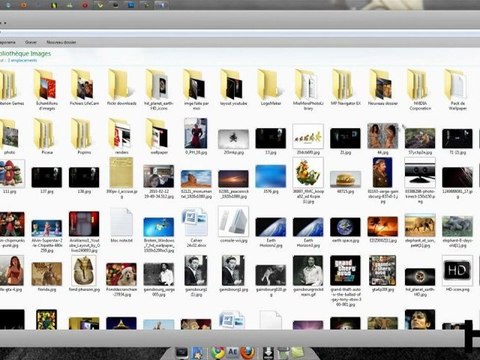Select the HD-icon.png thumbnail
Viewport: 480px width, 360px height.
[457, 270]
